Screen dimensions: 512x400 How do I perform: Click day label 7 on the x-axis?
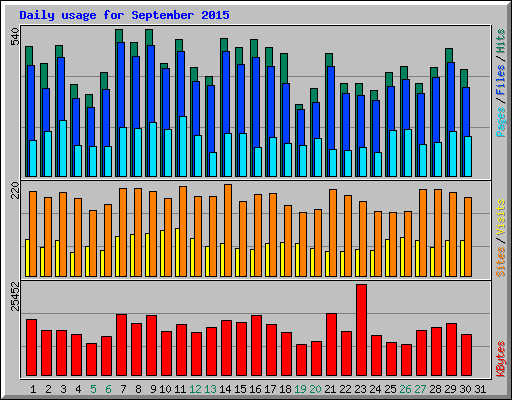pos(123,389)
